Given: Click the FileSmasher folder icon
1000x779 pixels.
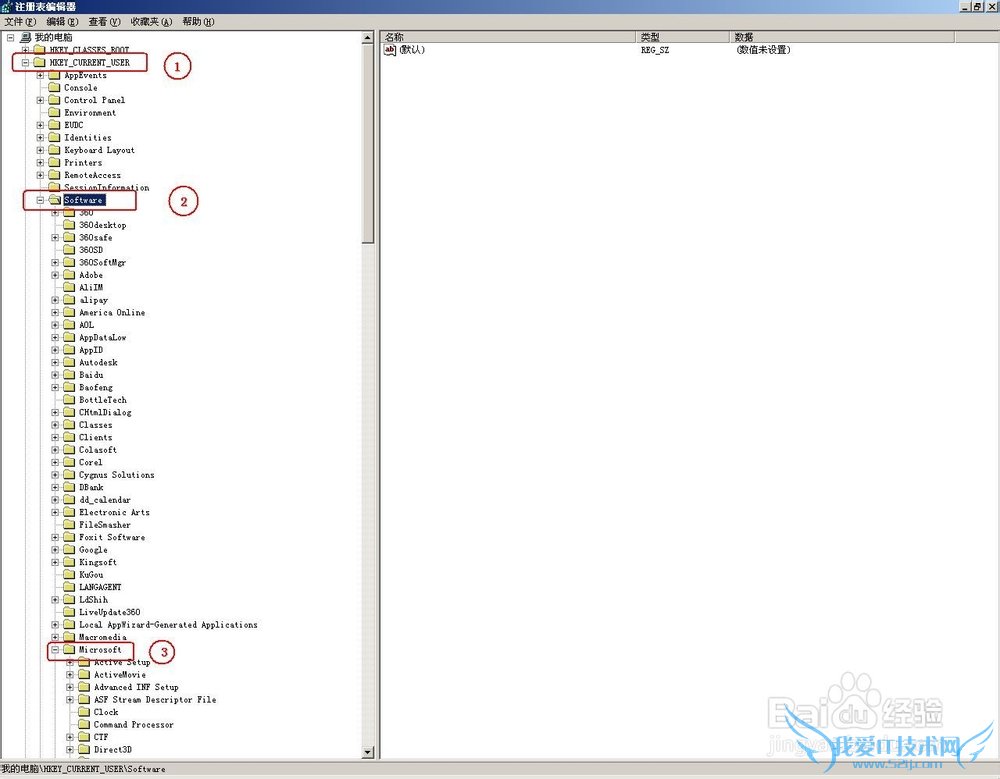Looking at the screenshot, I should coord(69,525).
